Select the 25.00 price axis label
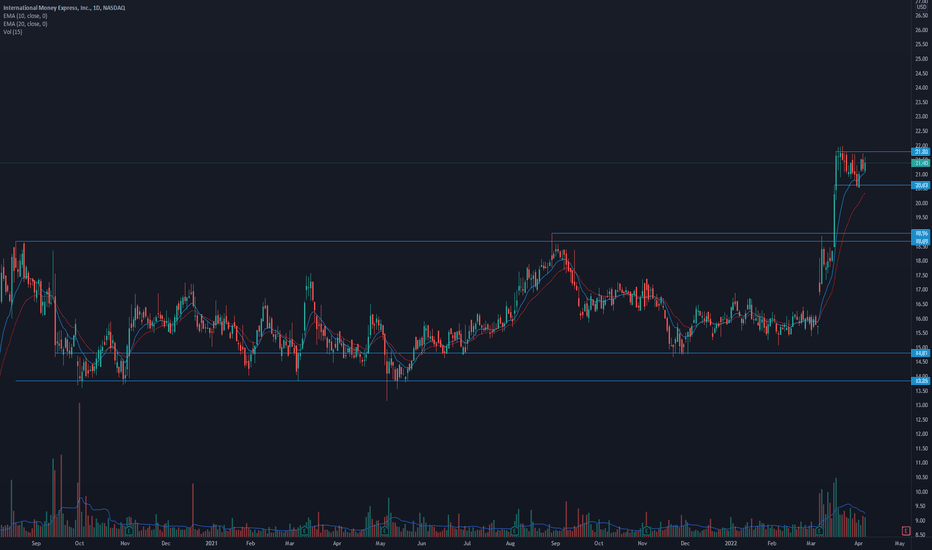Image resolution: width=932 pixels, height=550 pixels. [921, 59]
